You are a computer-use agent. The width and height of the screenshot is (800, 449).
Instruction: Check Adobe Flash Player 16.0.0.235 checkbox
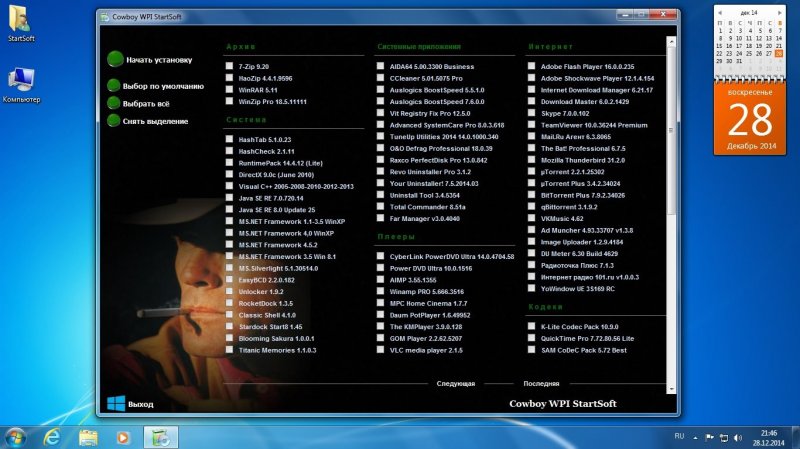click(x=531, y=66)
